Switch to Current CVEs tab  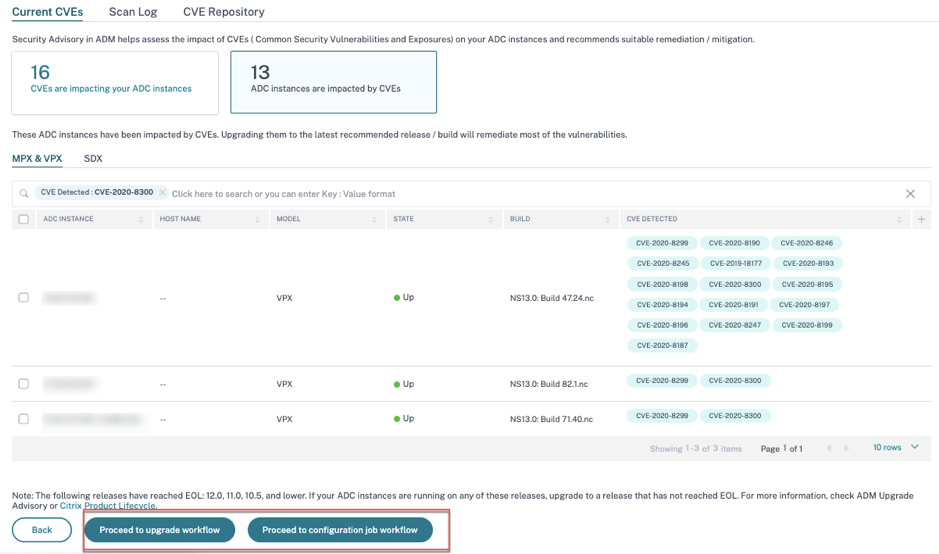[47, 12]
